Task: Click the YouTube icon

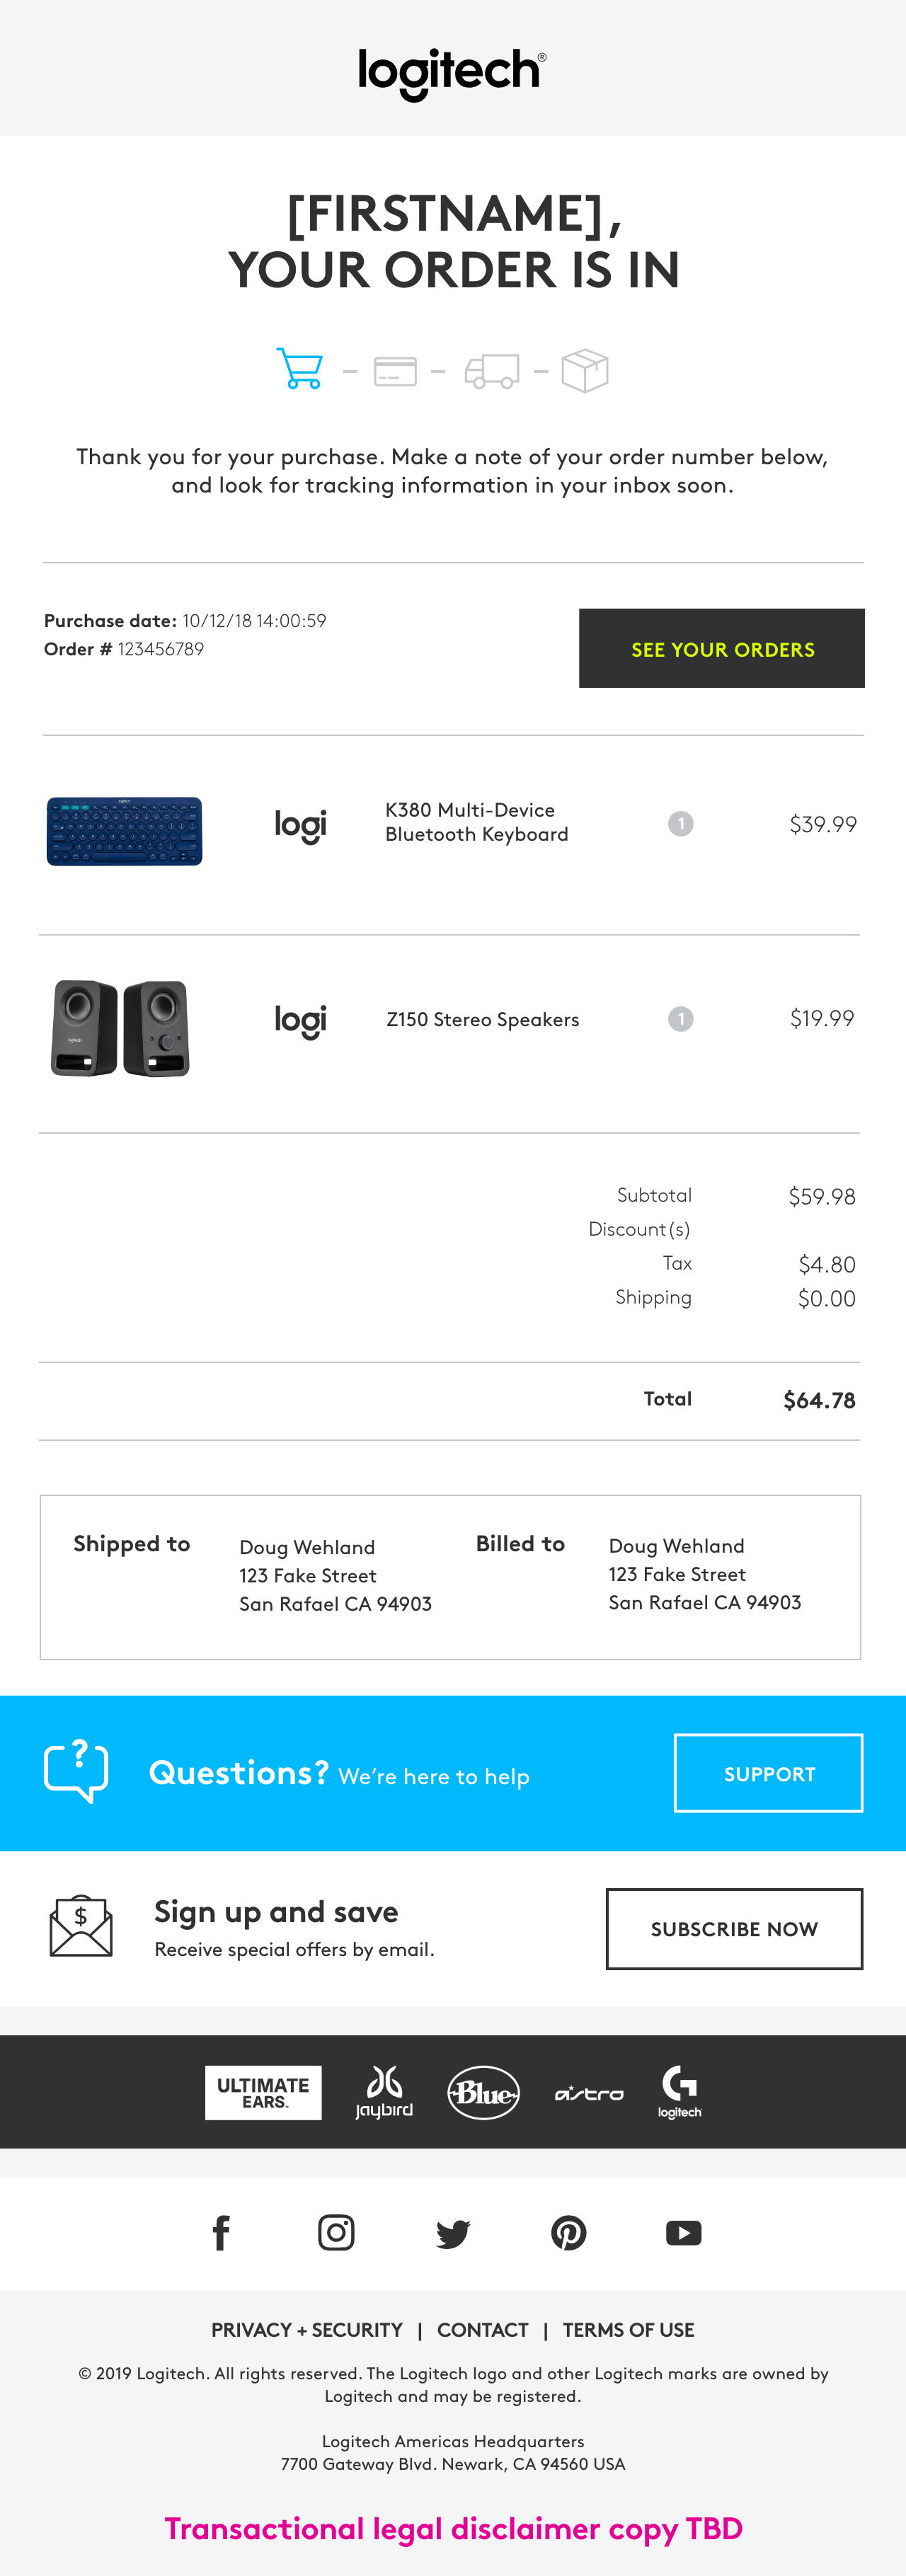Action: [x=684, y=2233]
